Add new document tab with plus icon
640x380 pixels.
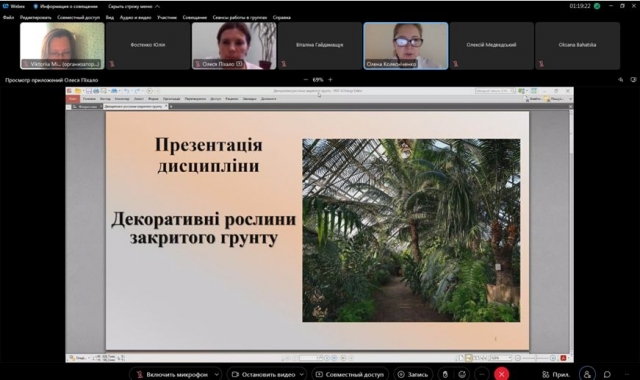point(171,107)
